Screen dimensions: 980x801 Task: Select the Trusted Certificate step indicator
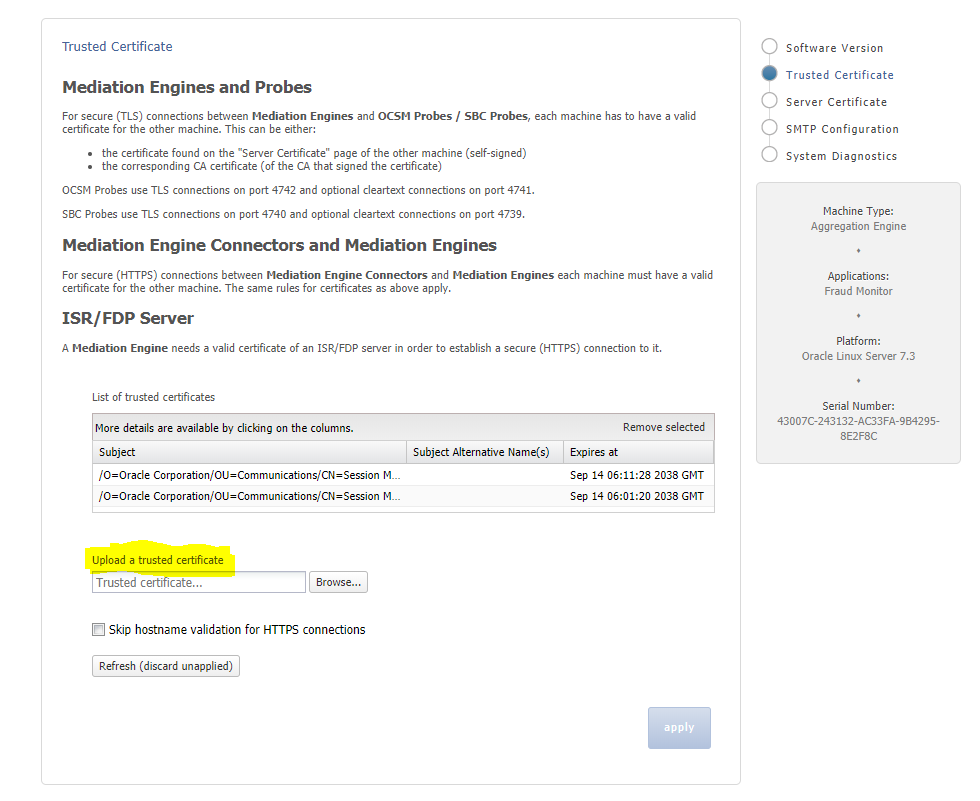click(769, 73)
